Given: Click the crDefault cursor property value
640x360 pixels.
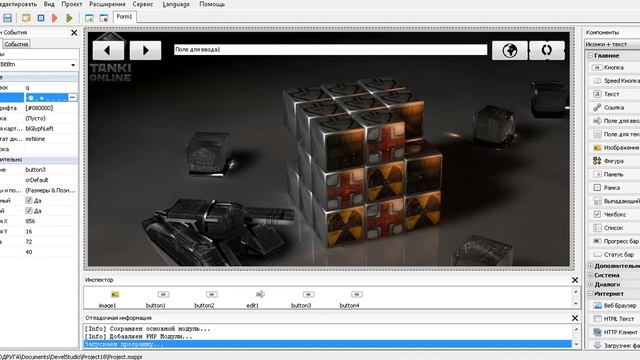Looking at the screenshot, I should click(x=37, y=180).
